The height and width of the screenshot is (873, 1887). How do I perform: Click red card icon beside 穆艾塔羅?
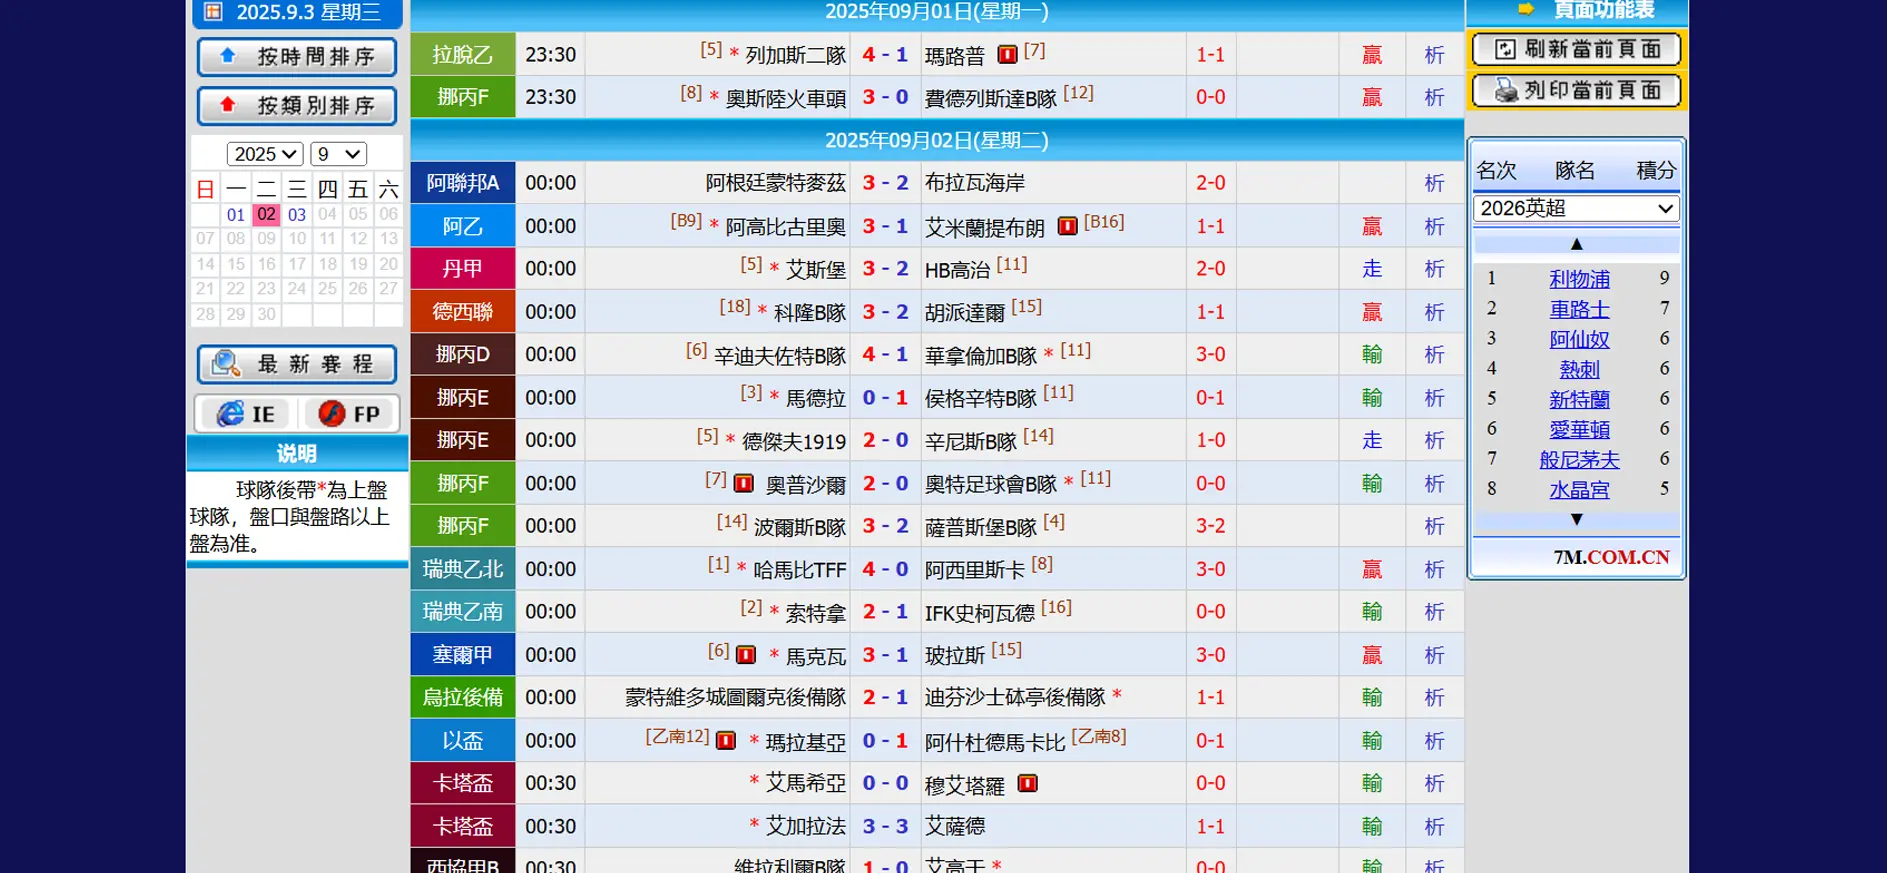point(1027,784)
